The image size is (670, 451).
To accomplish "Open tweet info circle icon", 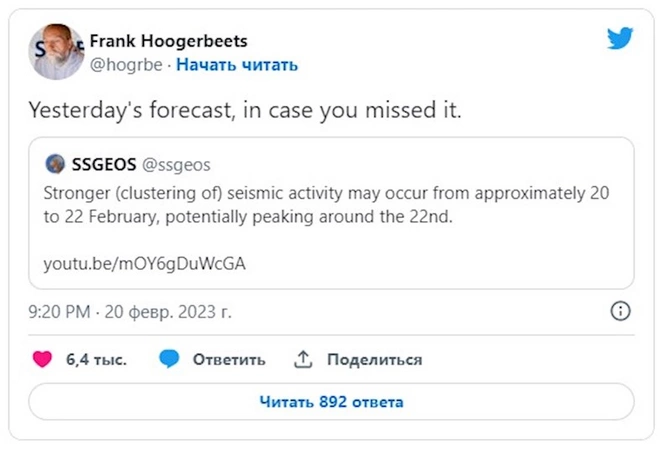I will pyautogui.click(x=620, y=311).
